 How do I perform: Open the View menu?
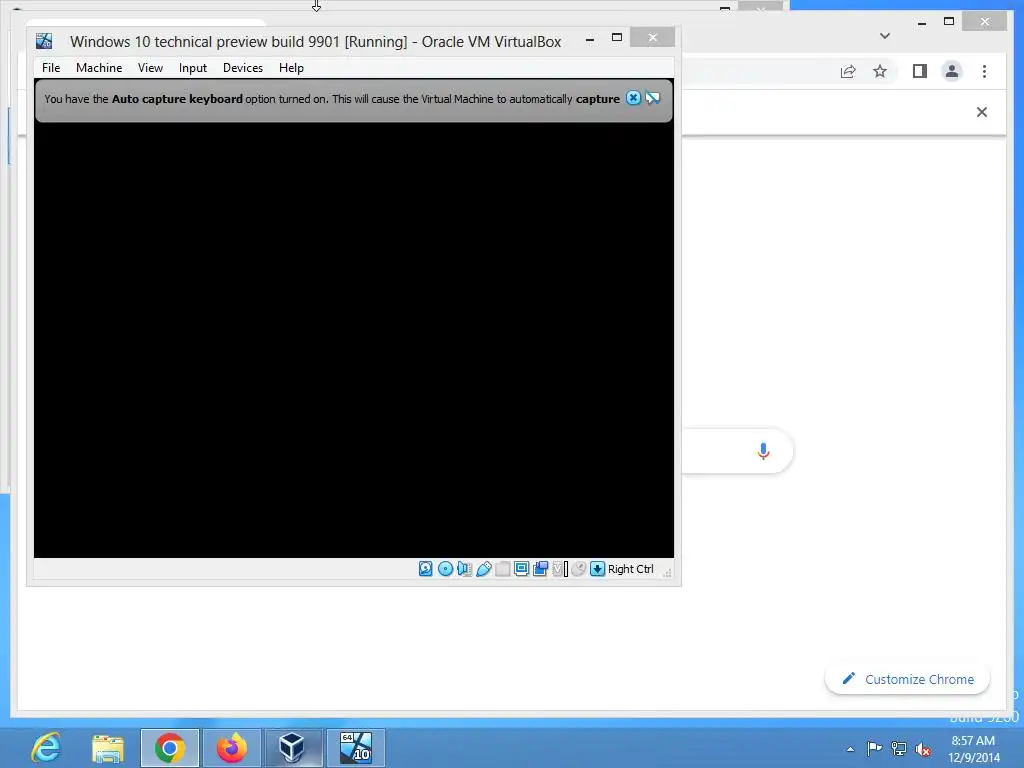pos(150,68)
